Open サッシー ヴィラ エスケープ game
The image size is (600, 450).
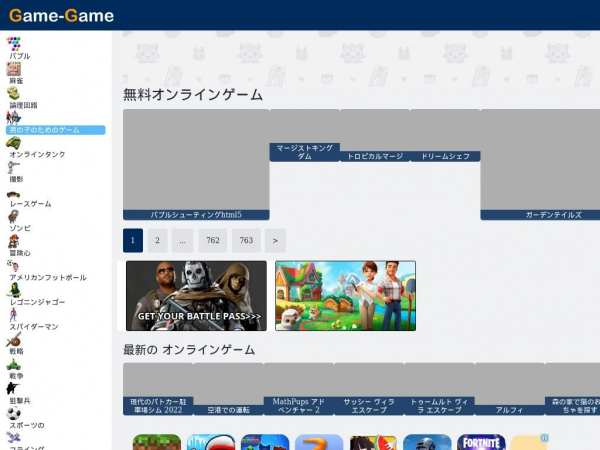click(x=369, y=389)
